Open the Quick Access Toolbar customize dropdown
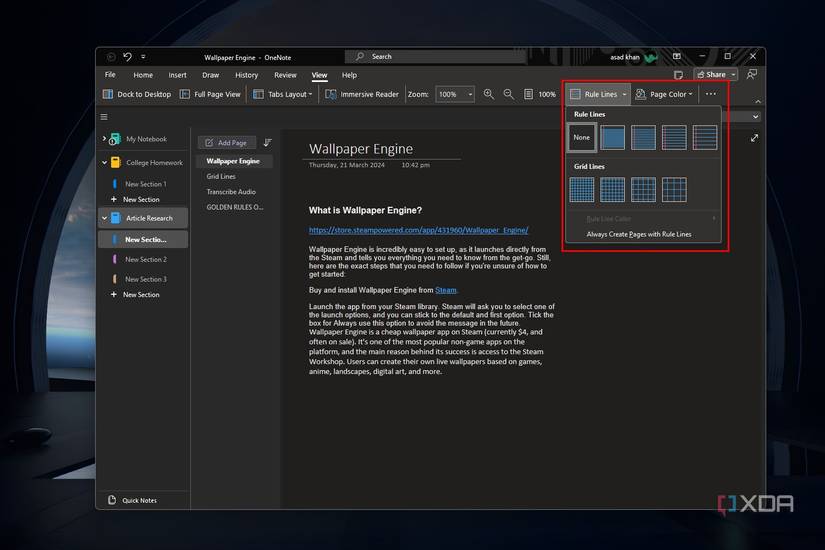825x550 pixels. (143, 57)
